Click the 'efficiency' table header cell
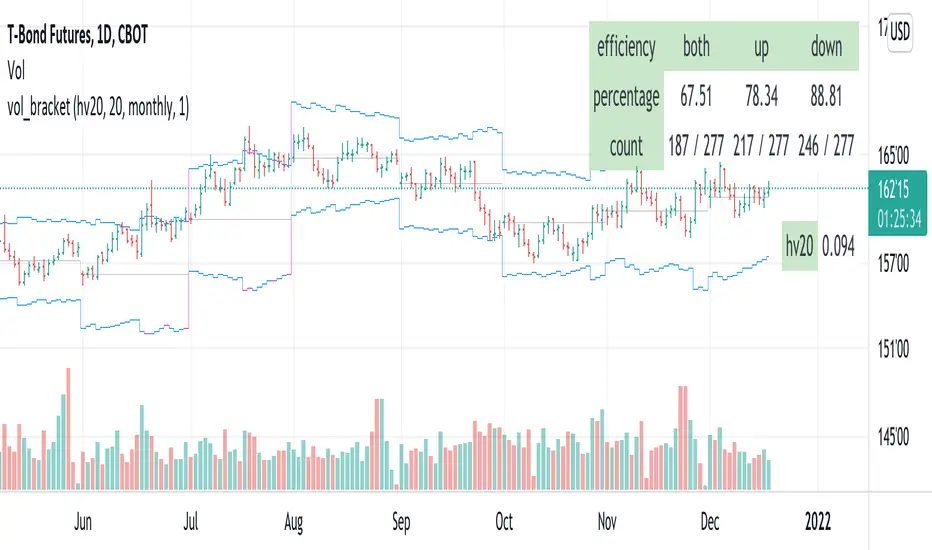 tap(626, 46)
